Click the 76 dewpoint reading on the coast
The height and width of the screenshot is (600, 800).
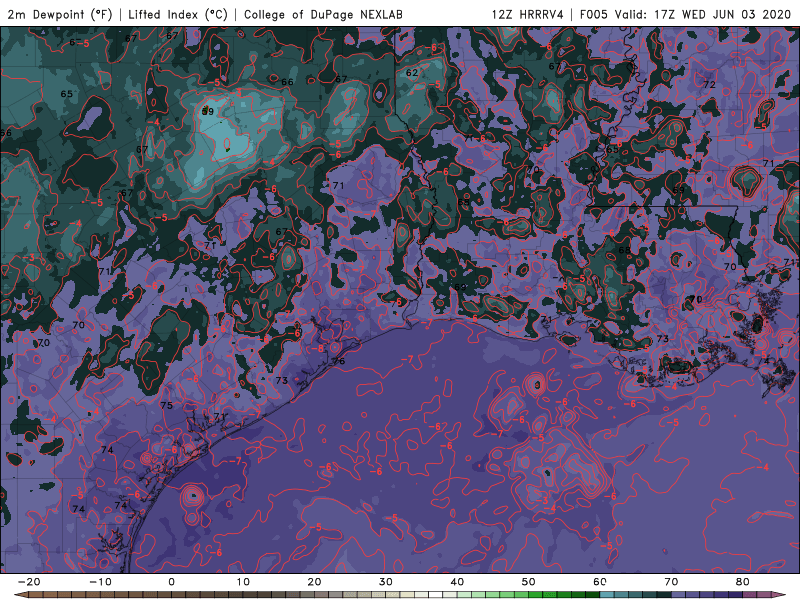click(x=339, y=361)
